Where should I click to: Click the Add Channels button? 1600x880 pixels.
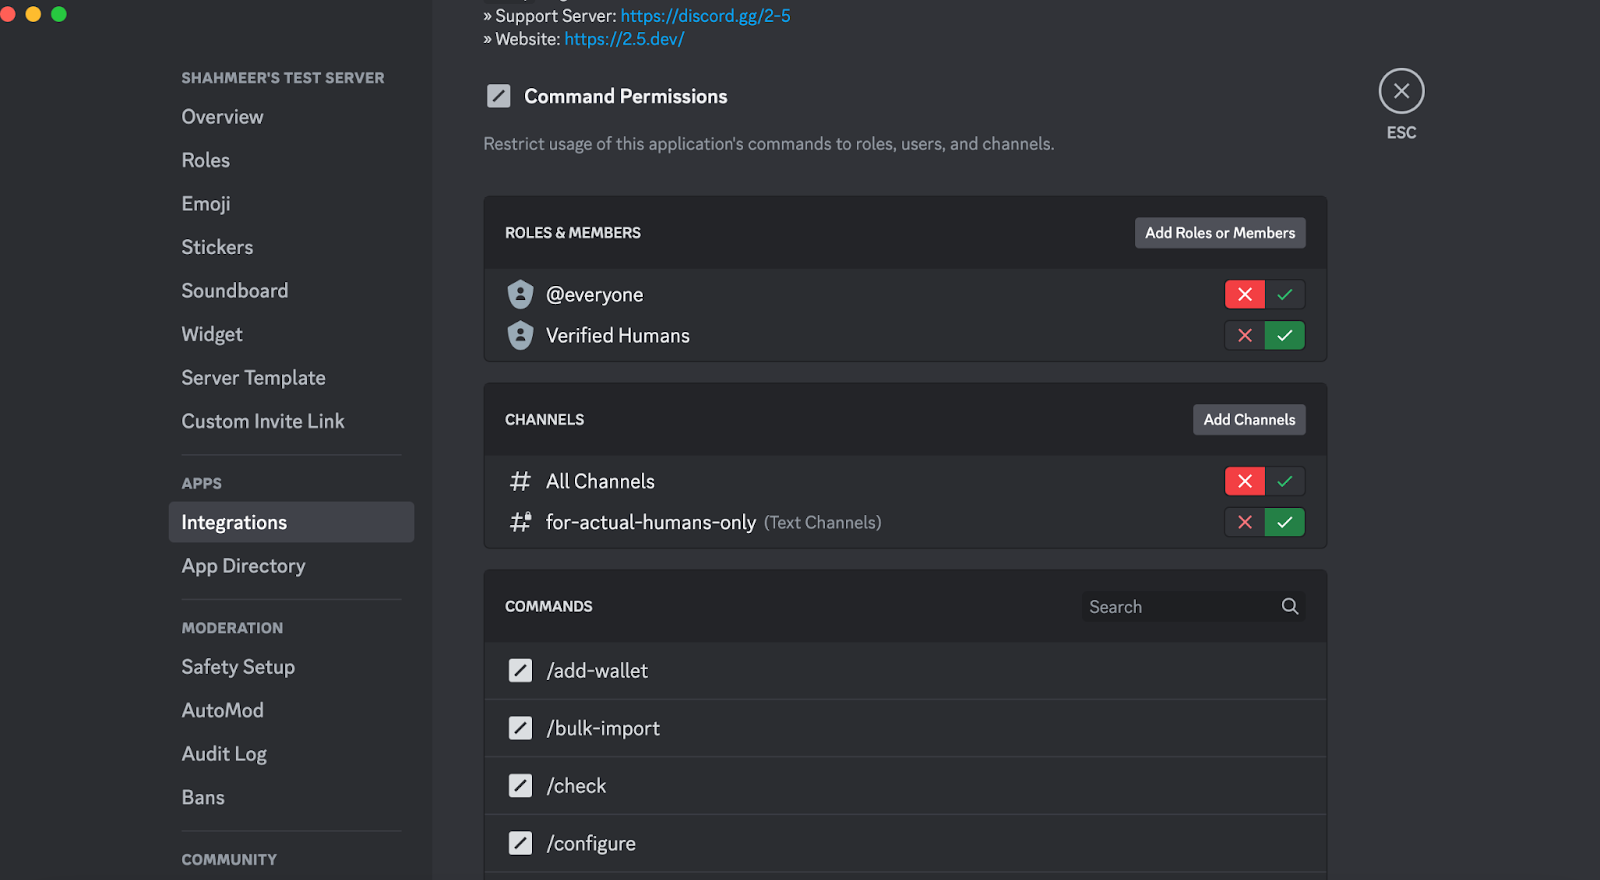click(1249, 420)
